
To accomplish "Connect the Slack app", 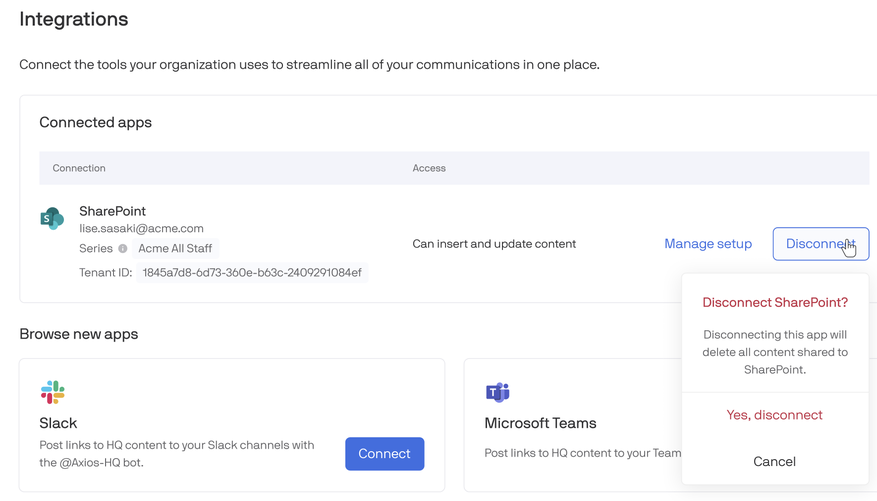I will 384,453.
